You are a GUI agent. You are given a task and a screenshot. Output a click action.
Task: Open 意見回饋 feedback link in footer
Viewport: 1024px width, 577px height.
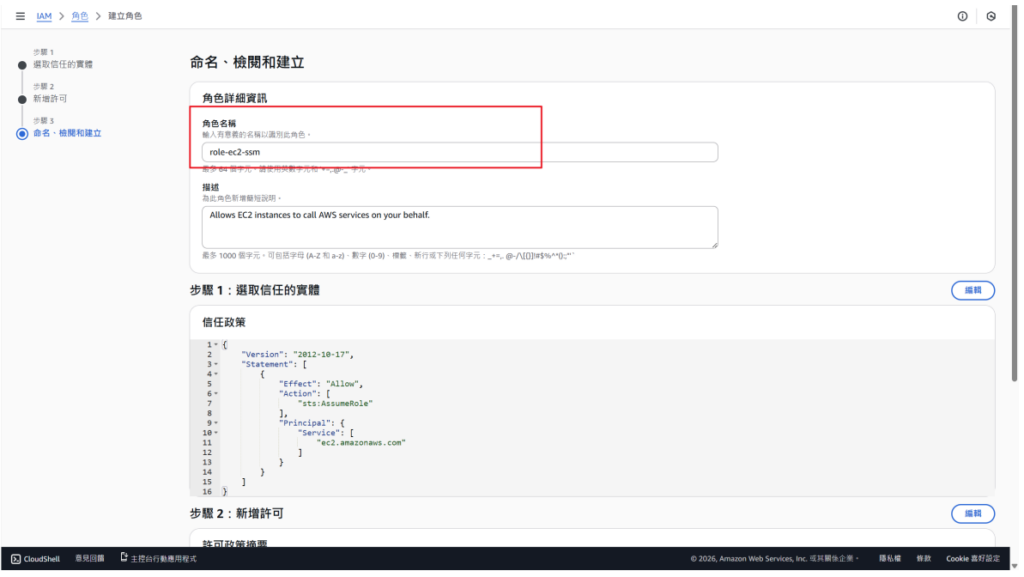(89, 558)
